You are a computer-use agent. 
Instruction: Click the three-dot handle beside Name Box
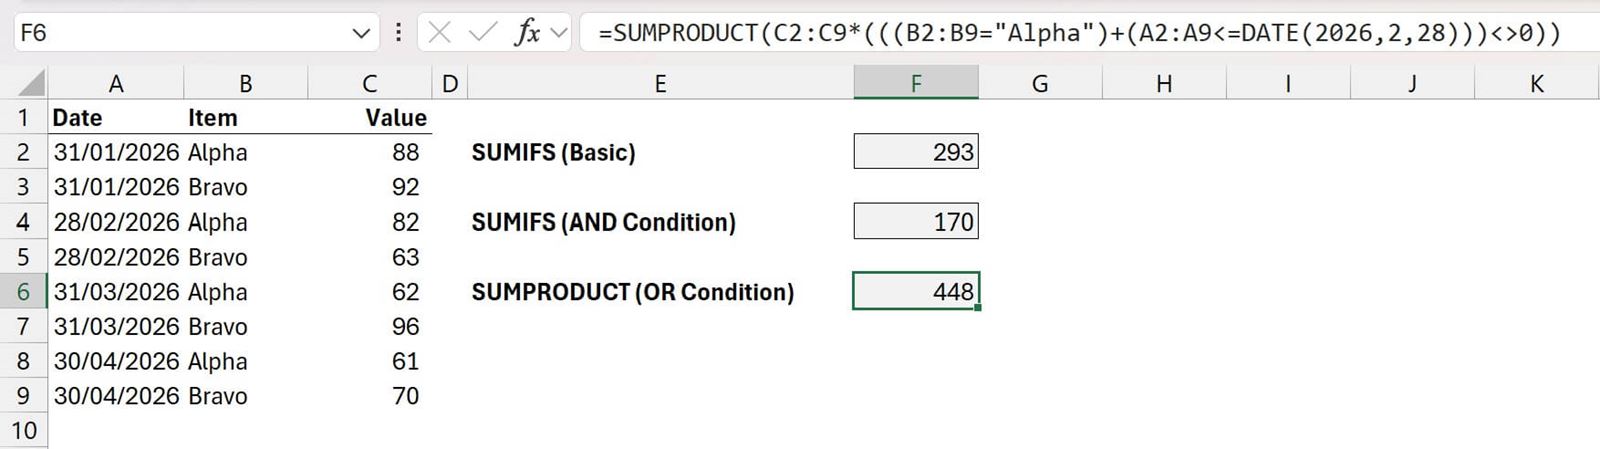[x=398, y=33]
